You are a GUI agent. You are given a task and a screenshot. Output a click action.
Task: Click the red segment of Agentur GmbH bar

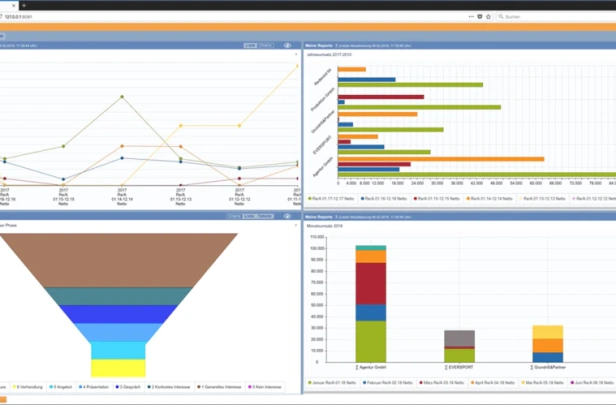pyautogui.click(x=371, y=284)
